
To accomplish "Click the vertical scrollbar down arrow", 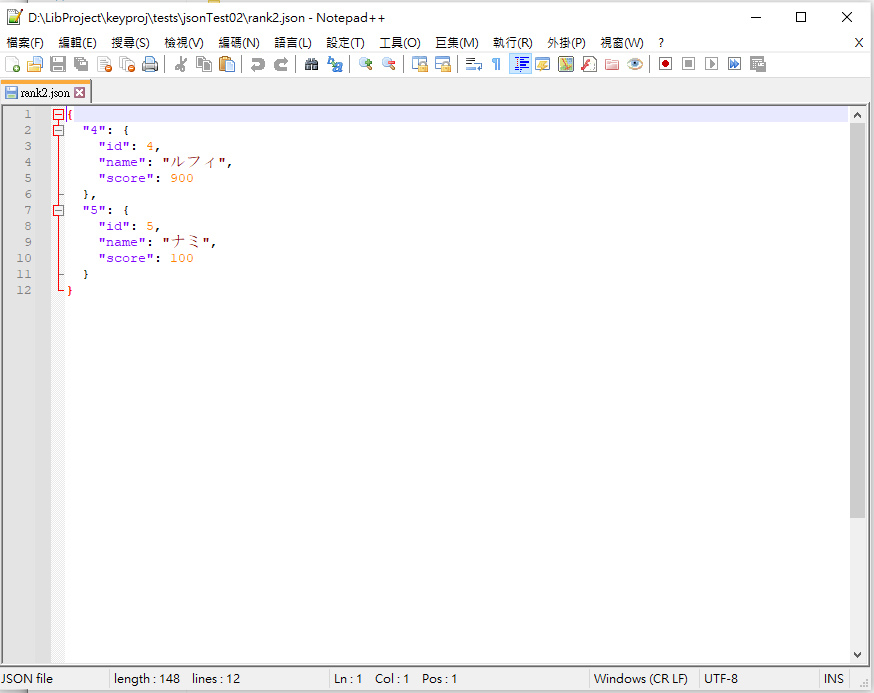I will (857, 655).
